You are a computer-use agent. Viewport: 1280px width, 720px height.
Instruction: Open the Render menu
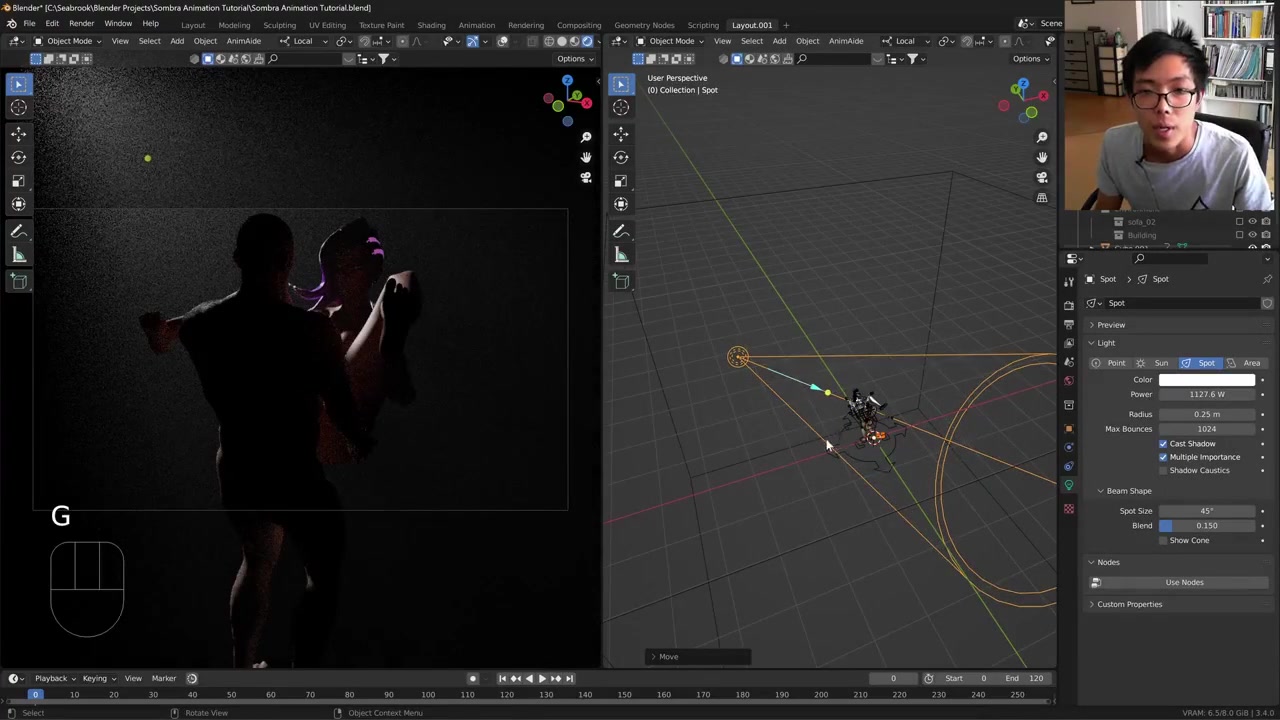81,24
